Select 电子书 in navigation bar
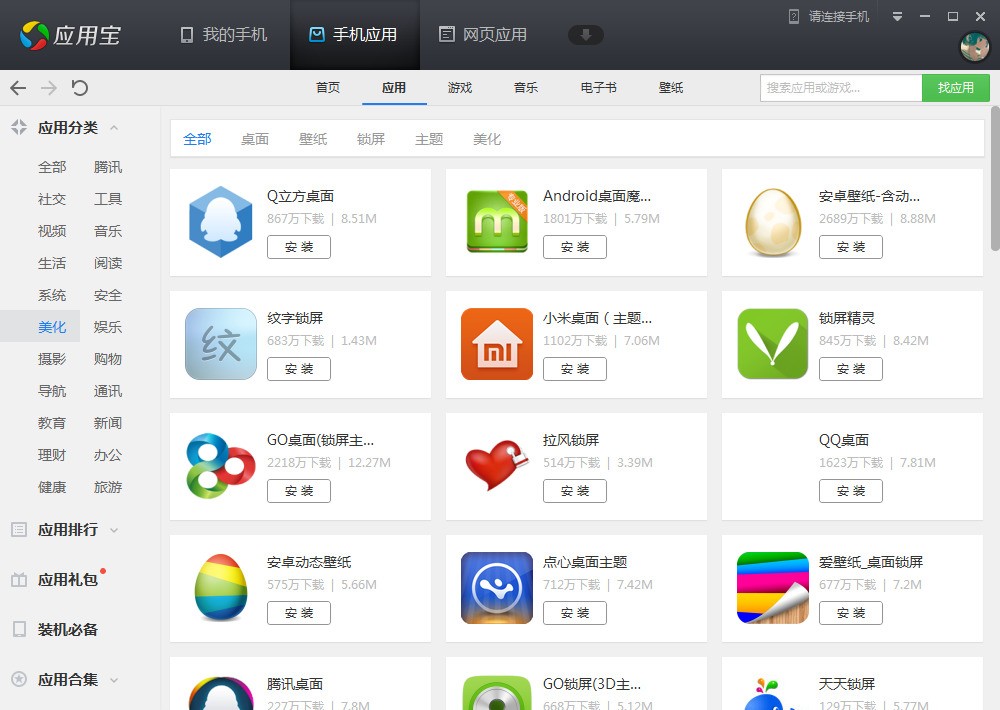This screenshot has width=1000, height=710. click(x=598, y=87)
